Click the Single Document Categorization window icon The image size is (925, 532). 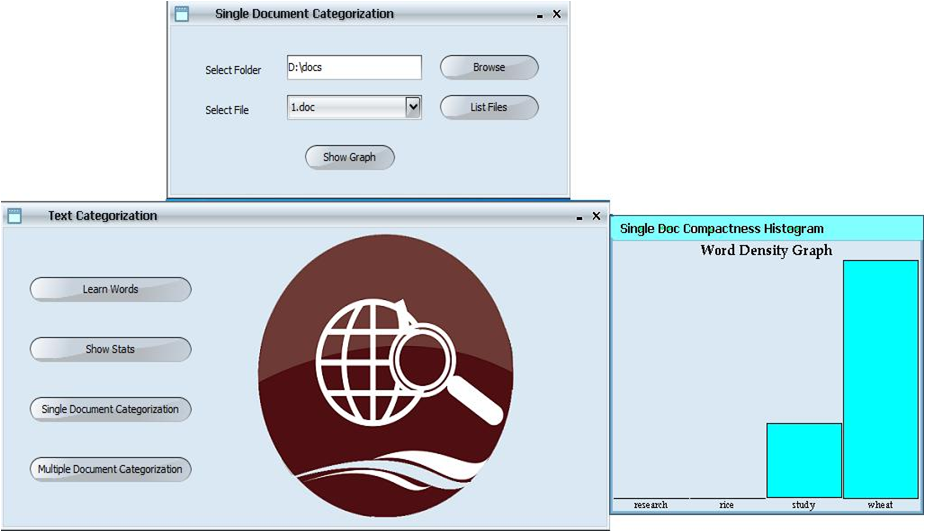pyautogui.click(x=181, y=14)
